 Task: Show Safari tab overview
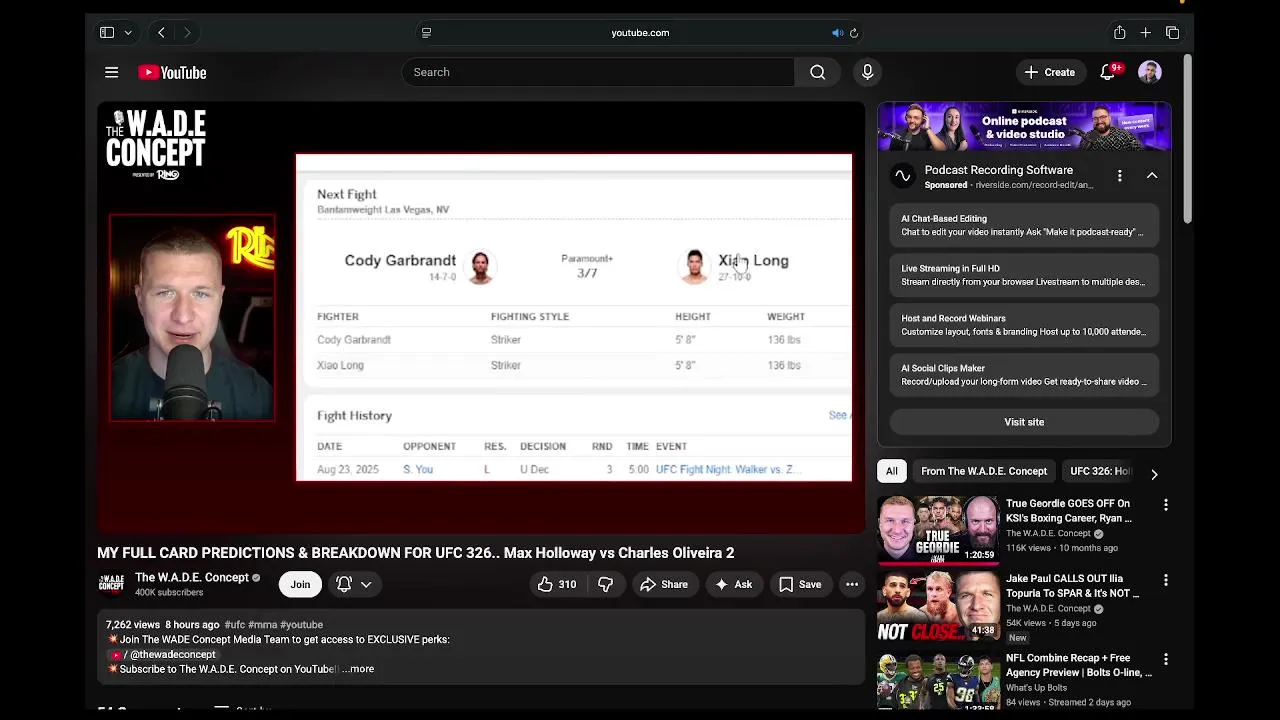[x=1173, y=33]
